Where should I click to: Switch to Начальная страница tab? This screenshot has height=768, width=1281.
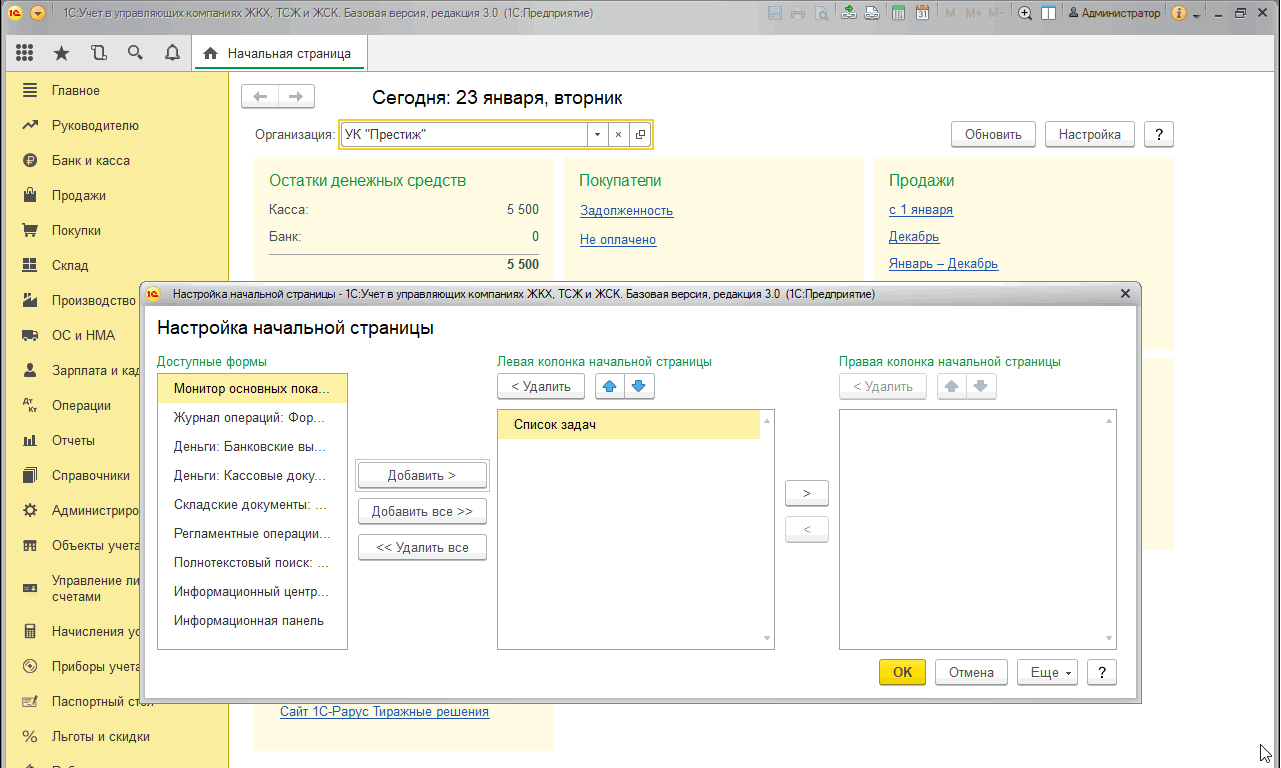click(x=280, y=54)
